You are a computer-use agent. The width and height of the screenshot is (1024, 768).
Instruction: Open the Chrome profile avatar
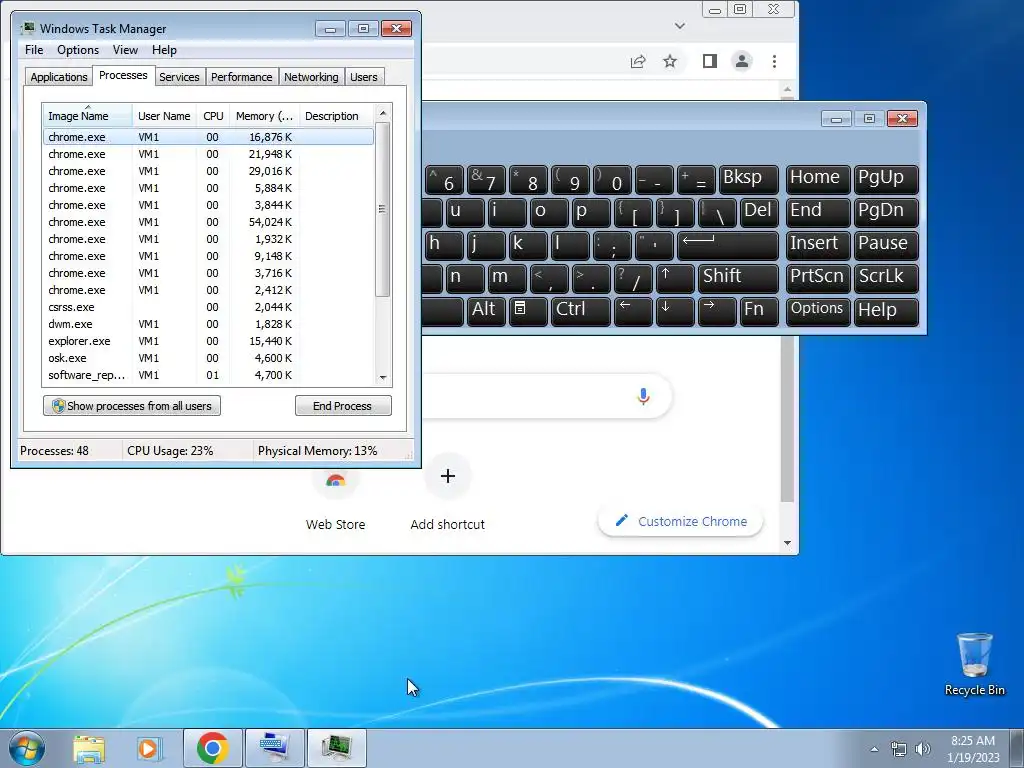[x=742, y=61]
